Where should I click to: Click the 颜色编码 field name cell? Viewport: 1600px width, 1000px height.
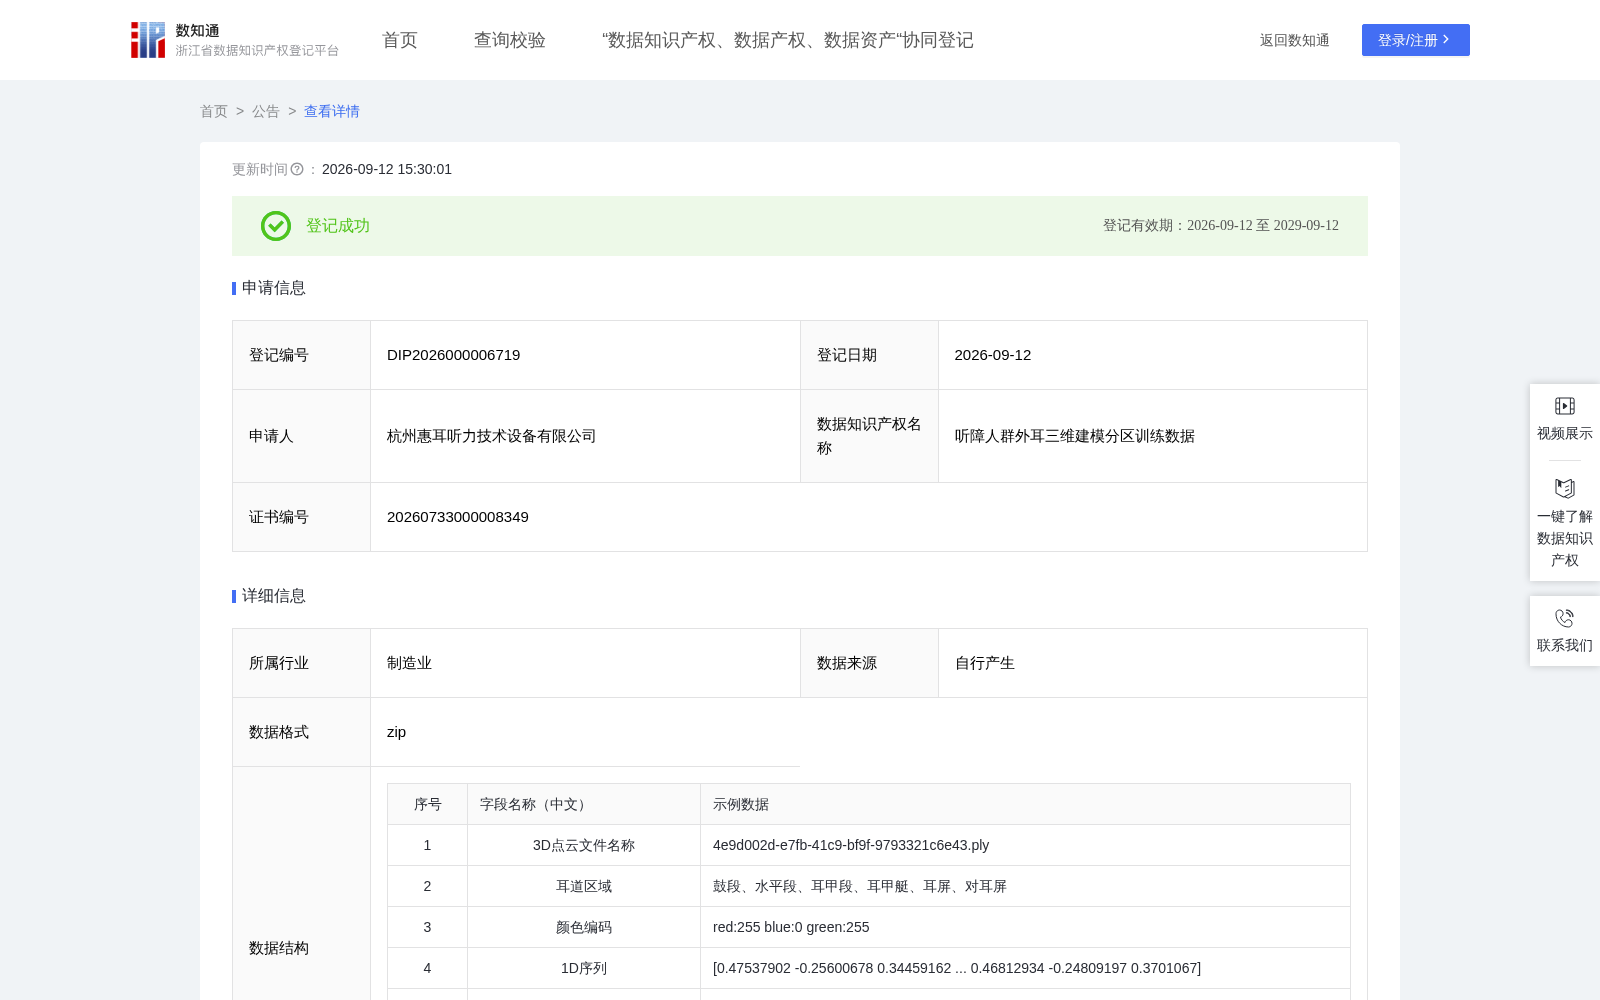pos(584,927)
